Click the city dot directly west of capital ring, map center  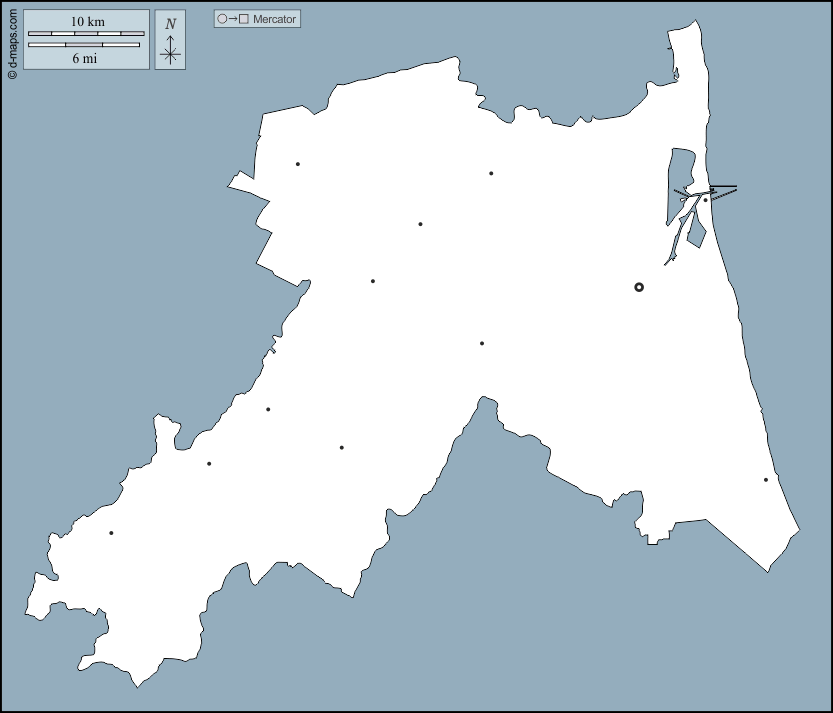pyautogui.click(x=482, y=343)
